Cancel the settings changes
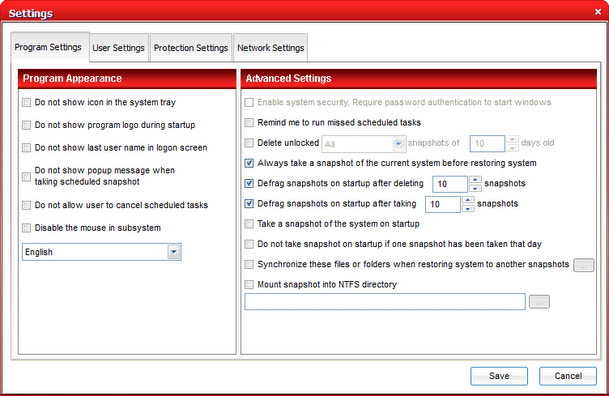This screenshot has width=609, height=396. click(x=568, y=376)
